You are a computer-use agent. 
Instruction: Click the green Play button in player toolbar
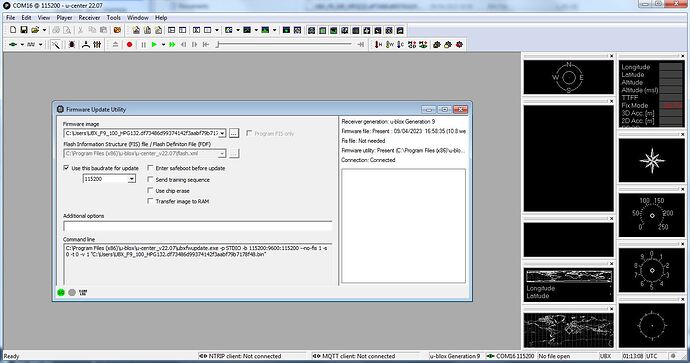point(154,44)
